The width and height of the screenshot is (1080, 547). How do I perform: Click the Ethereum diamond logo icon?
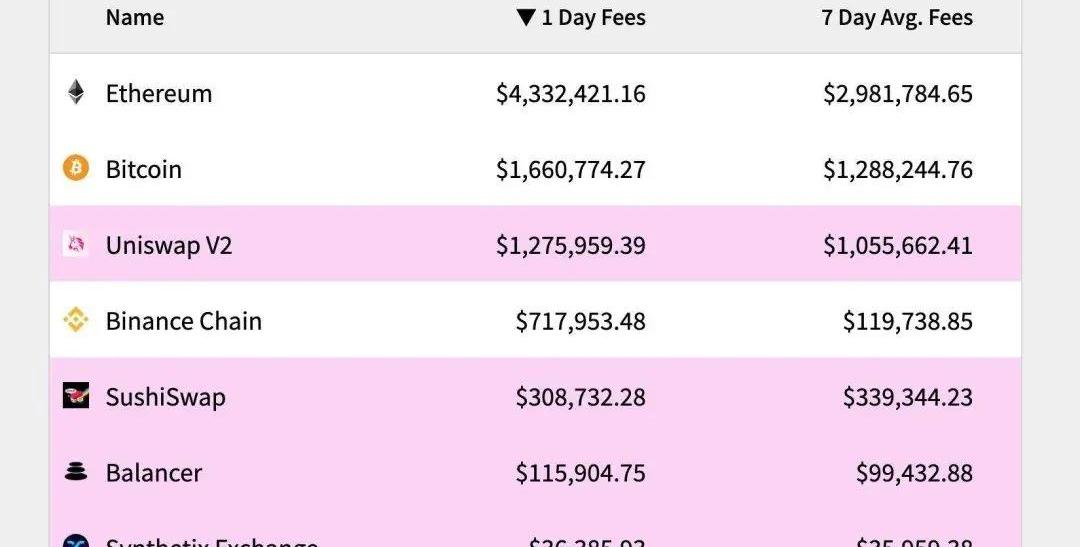click(76, 93)
